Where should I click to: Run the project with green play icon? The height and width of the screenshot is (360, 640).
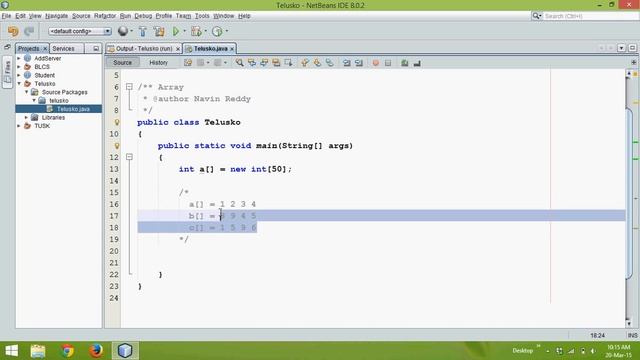tap(176, 31)
